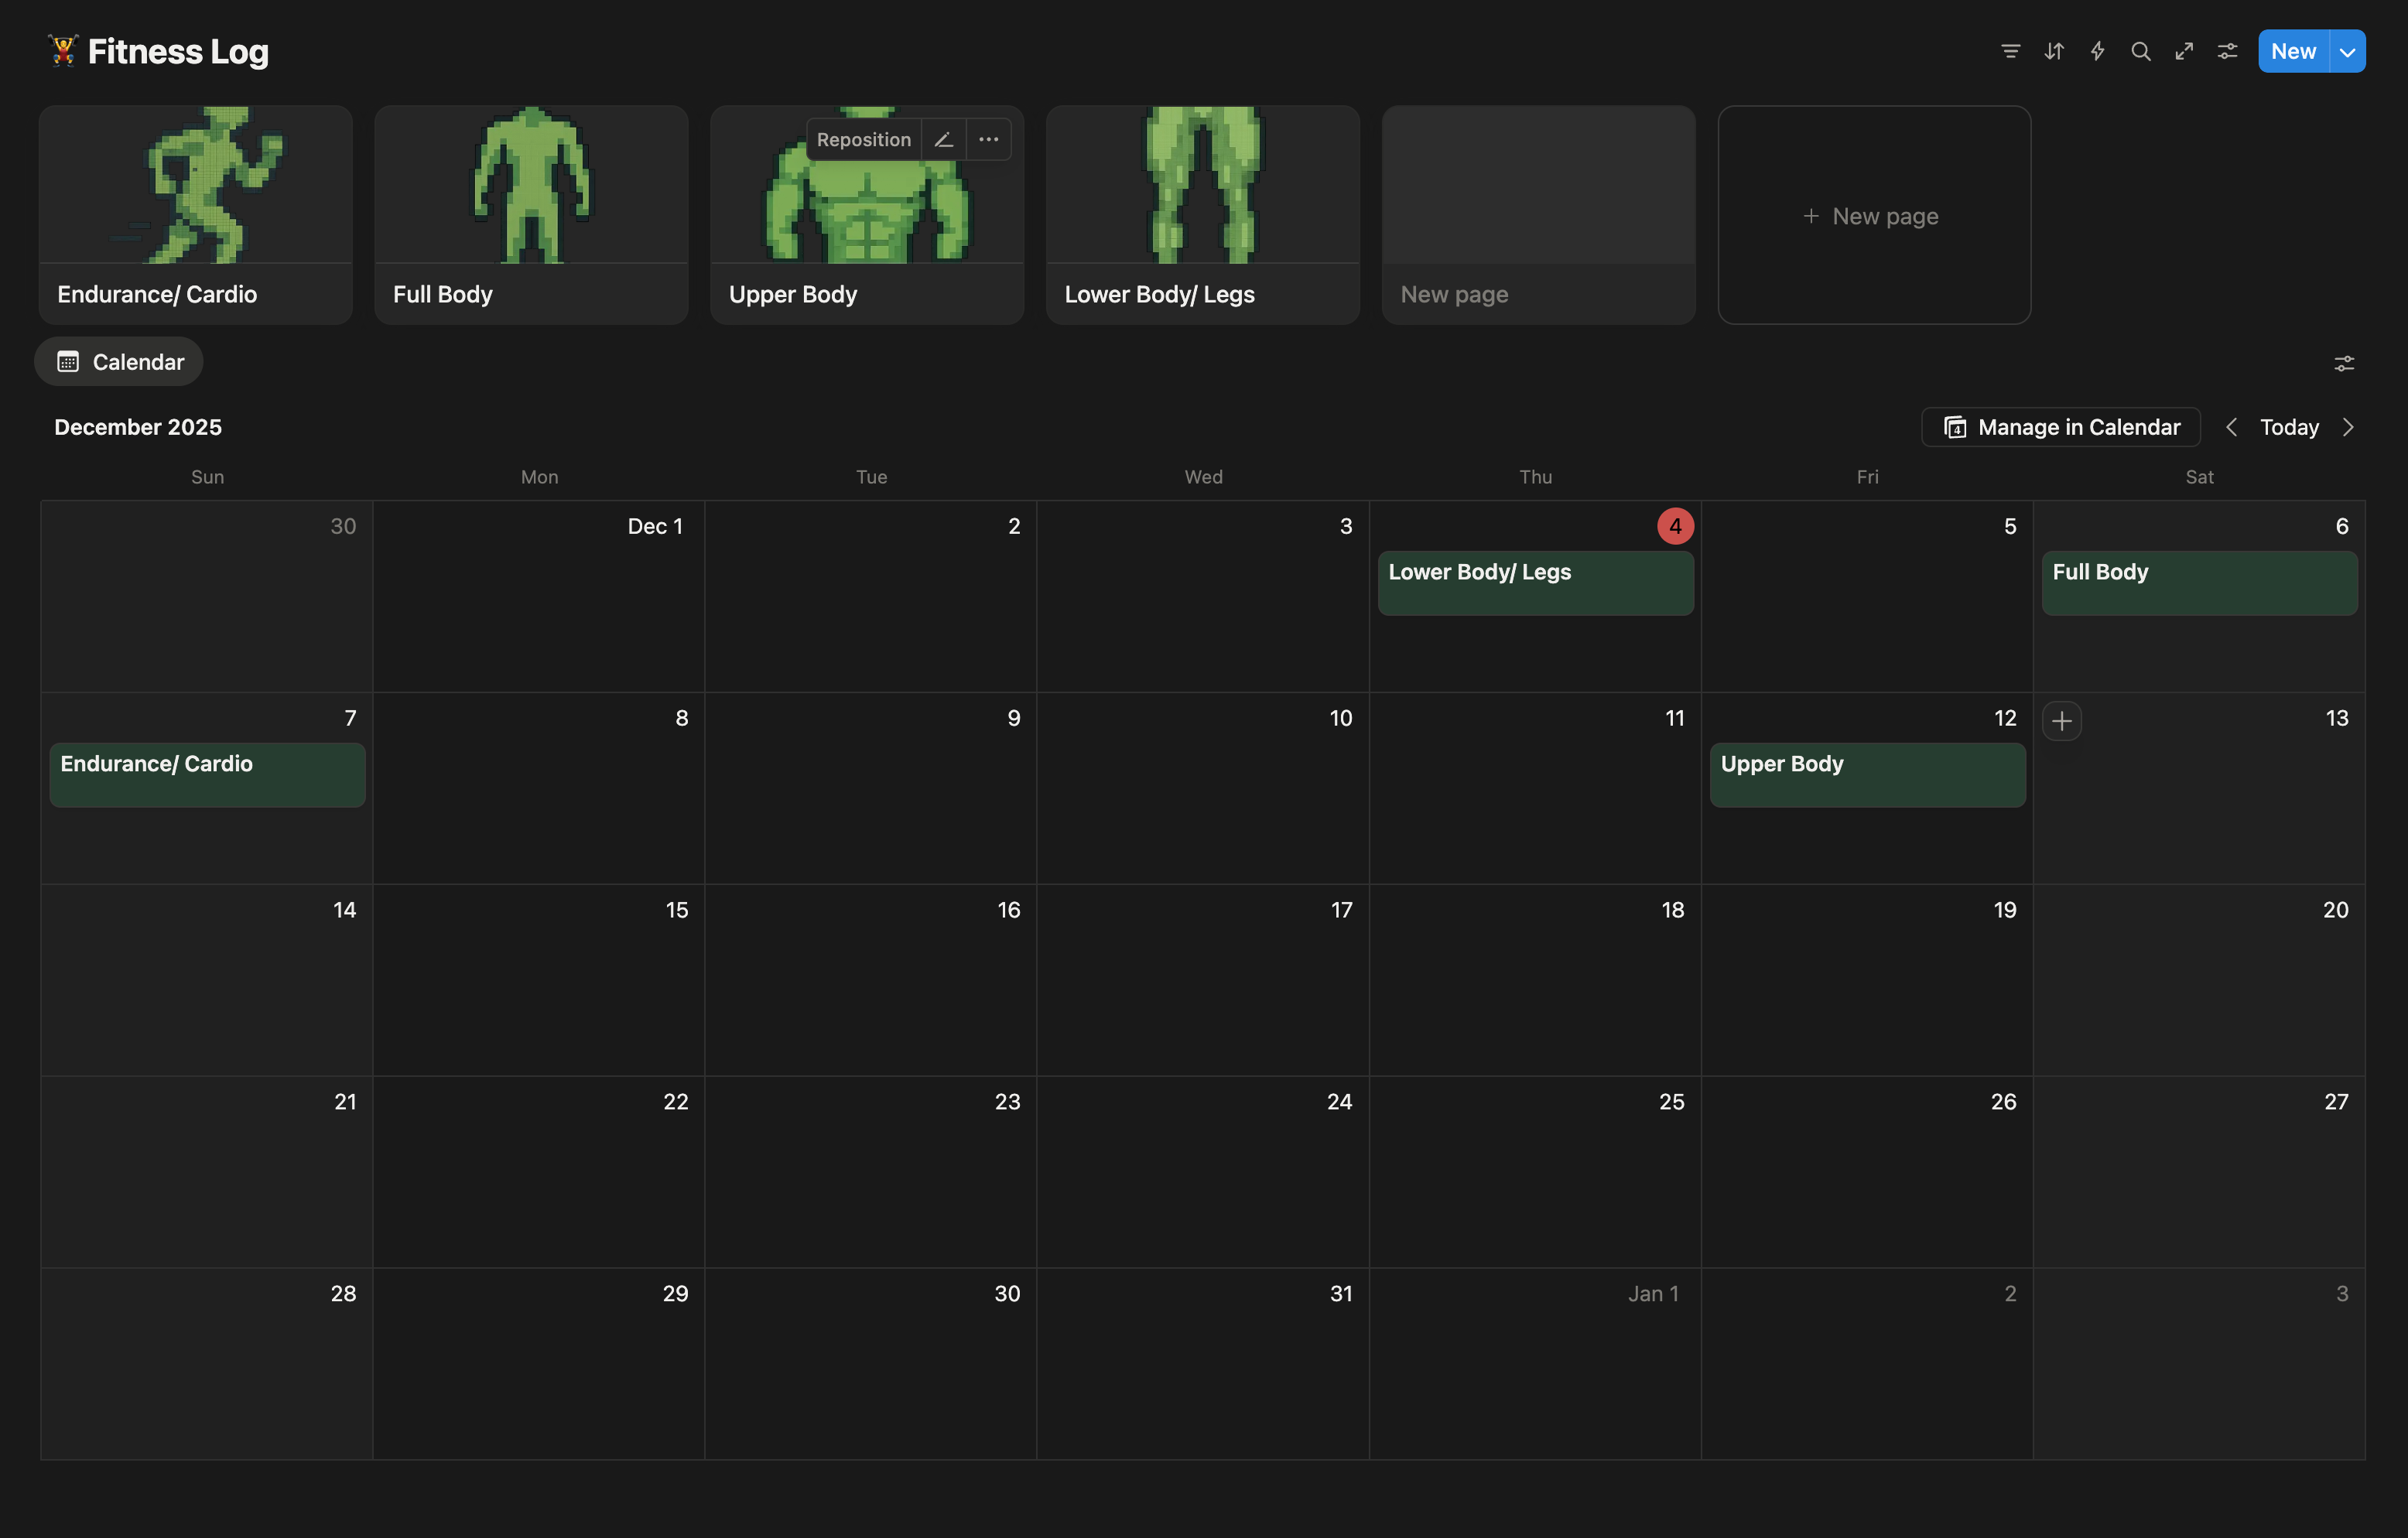Open the more options menu on Upper Body
2408x1538 pixels.
tap(988, 139)
